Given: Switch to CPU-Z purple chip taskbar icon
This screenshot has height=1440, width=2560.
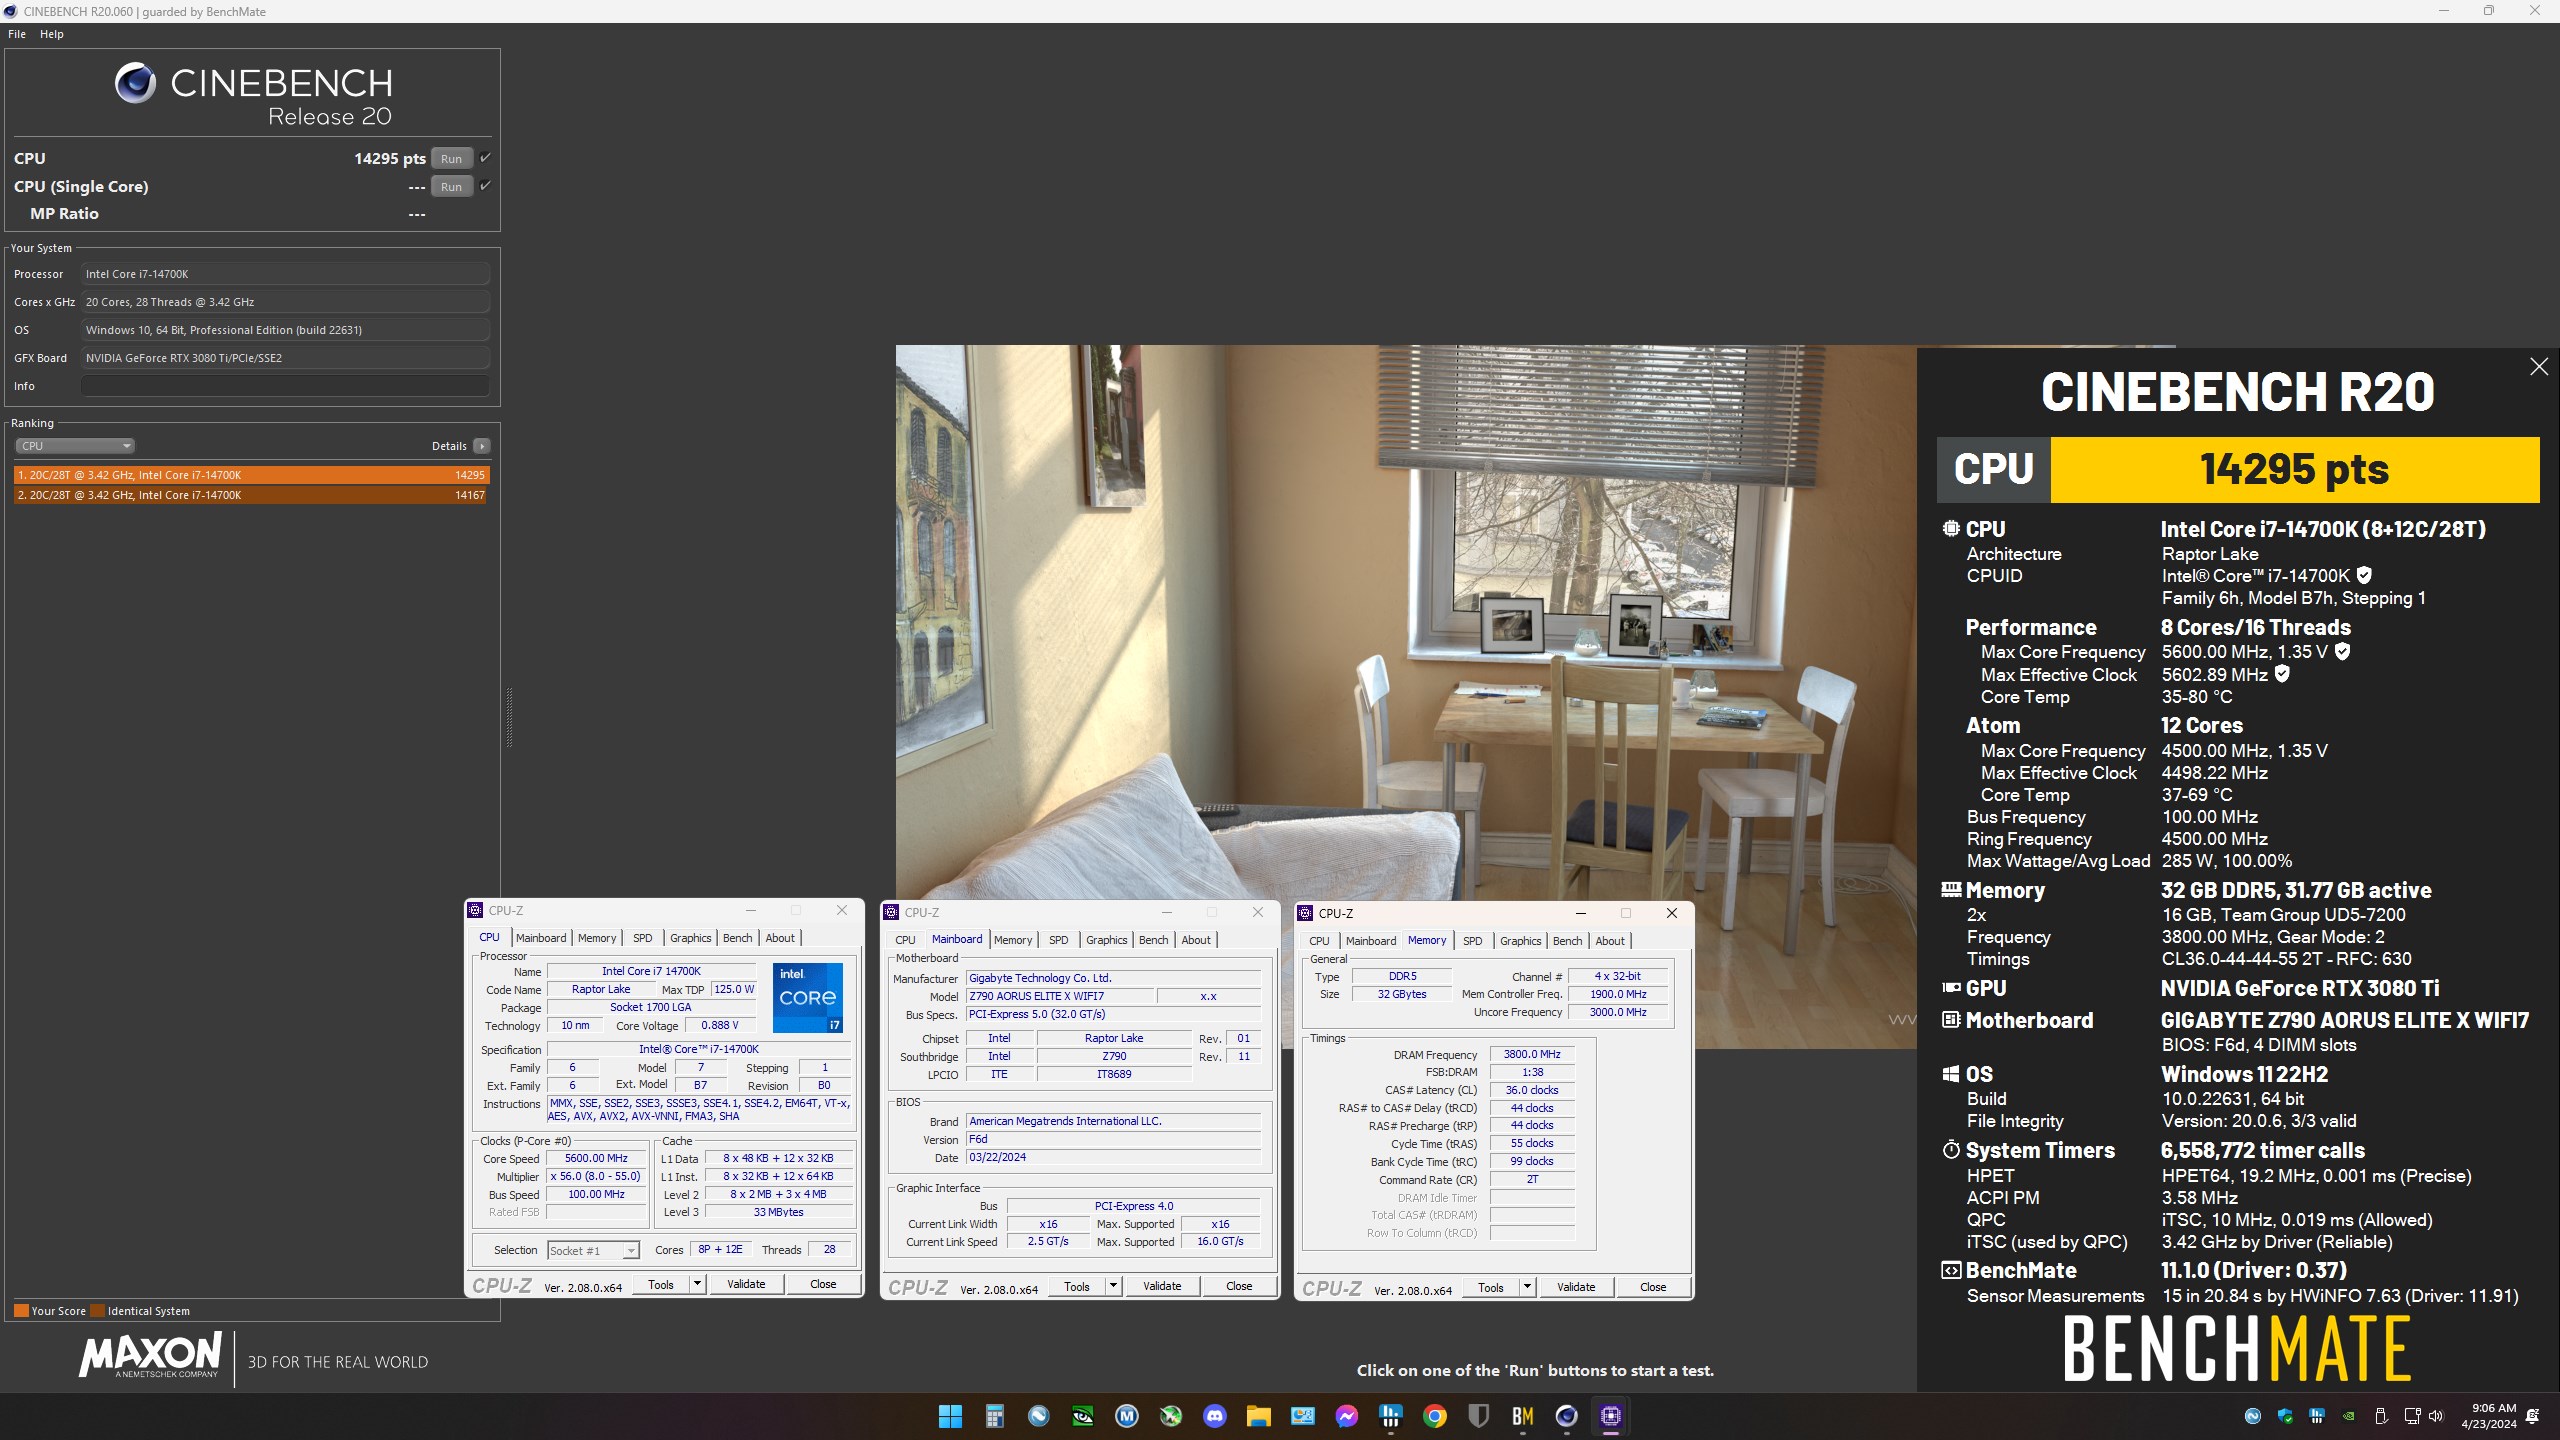Looking at the screenshot, I should (x=1611, y=1416).
